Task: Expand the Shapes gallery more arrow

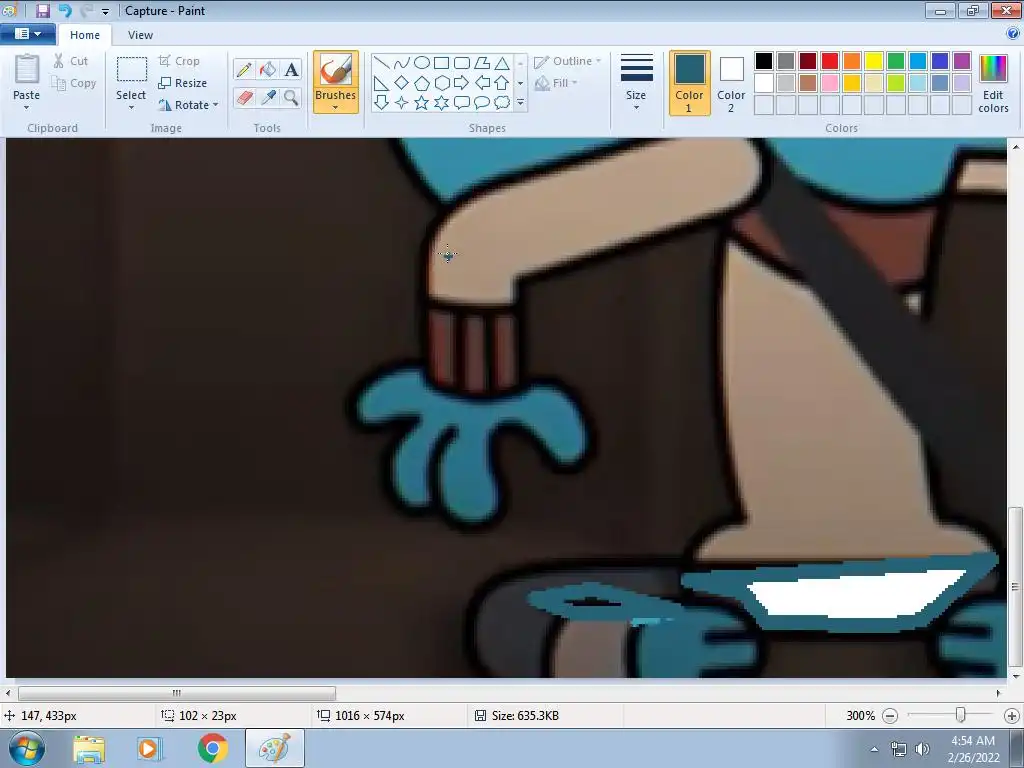Action: click(520, 103)
